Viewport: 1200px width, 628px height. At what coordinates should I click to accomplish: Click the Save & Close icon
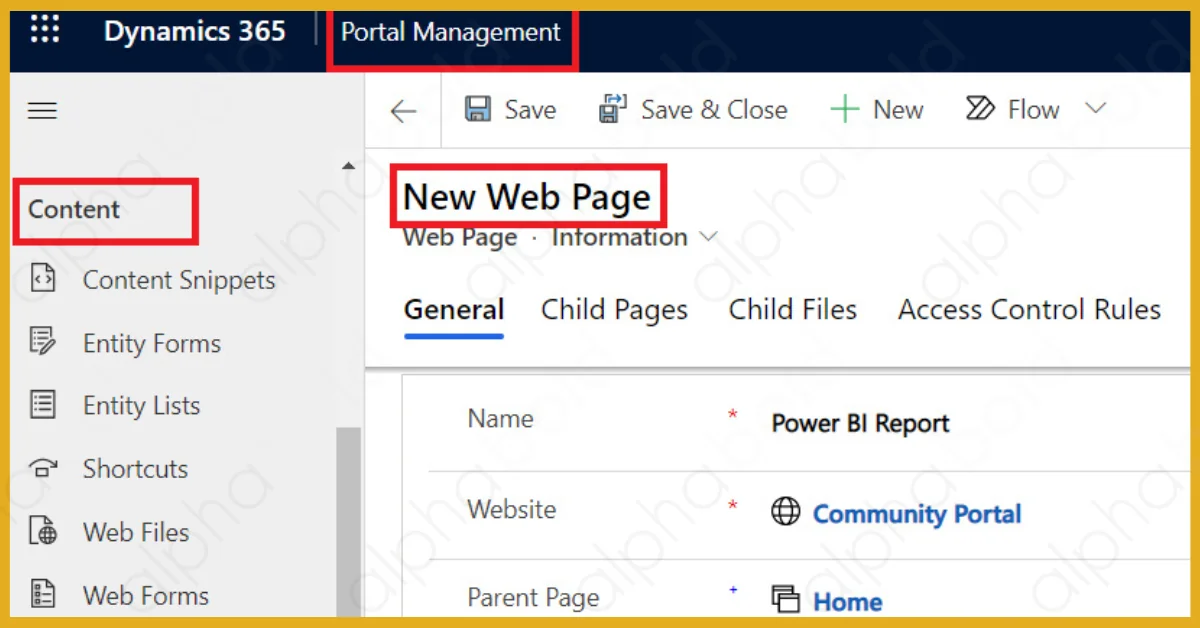pos(612,109)
